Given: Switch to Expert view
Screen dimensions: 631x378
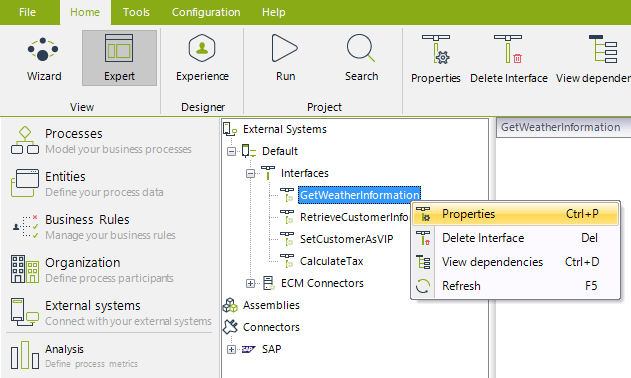Looking at the screenshot, I should pos(119,58).
